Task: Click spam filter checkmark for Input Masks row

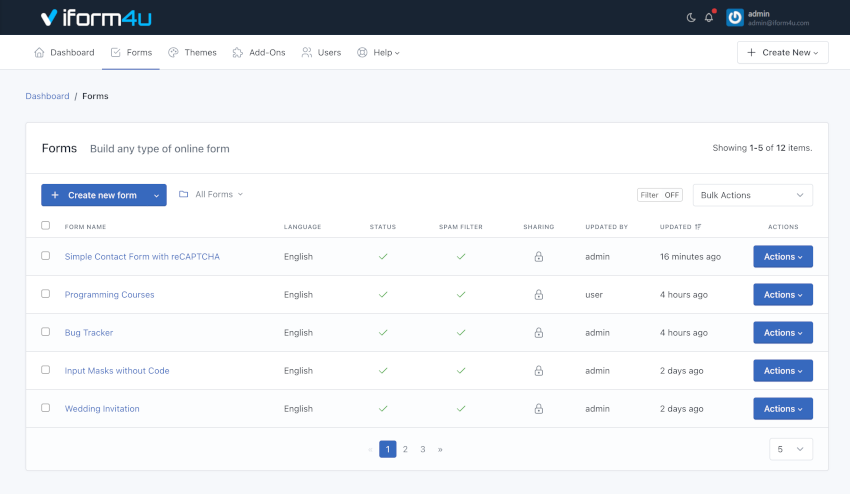Action: 461,371
